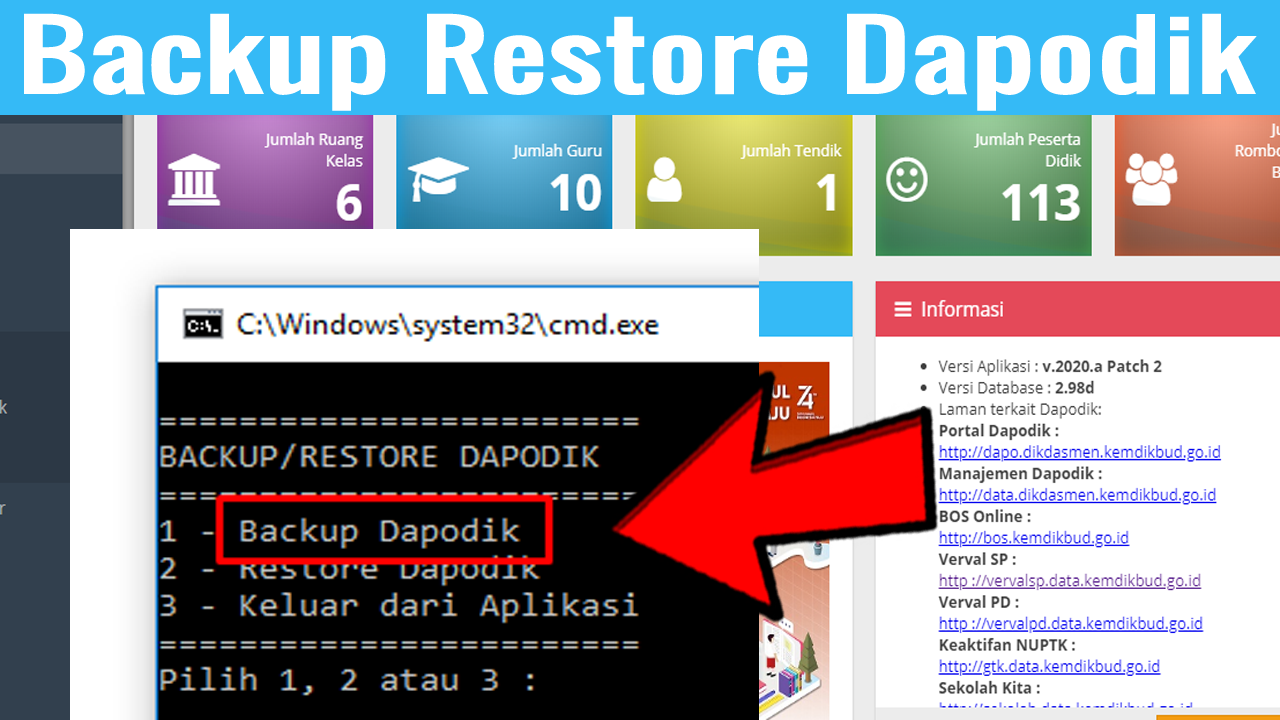Click the cmd.exe title bar path text

coord(447,325)
